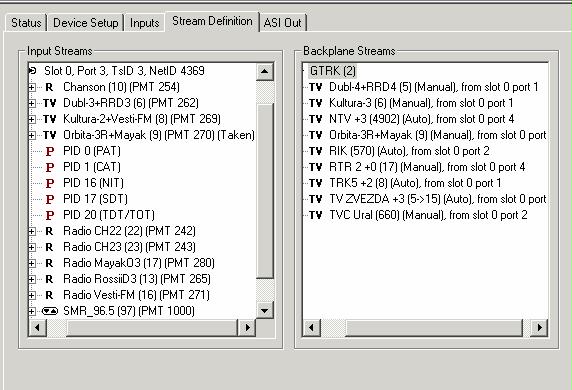Click Input Streams horizontal scrollbar thumb
Viewport: 572px width, 390px height.
[152, 328]
